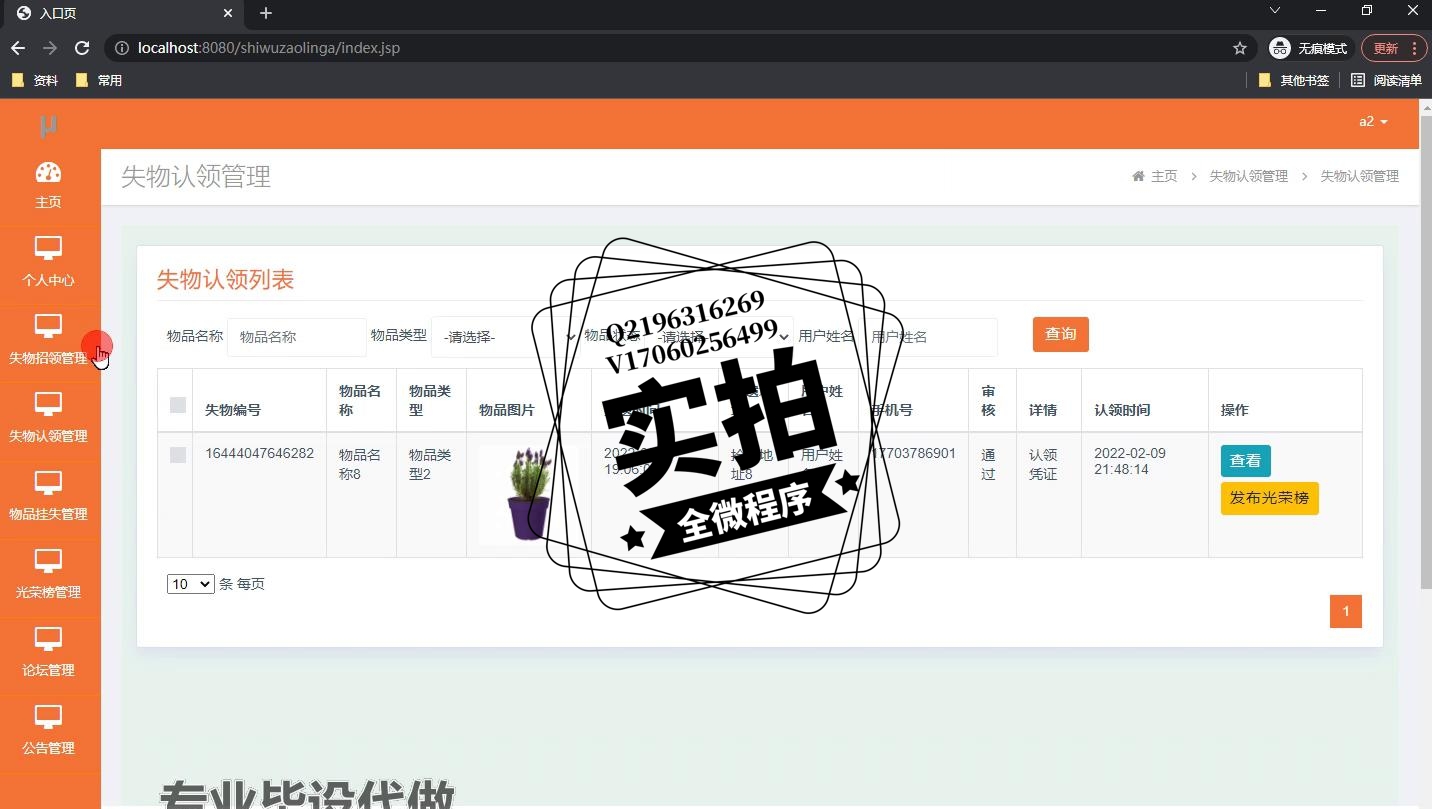Open 论坛管理 sidebar icon

(x=48, y=638)
